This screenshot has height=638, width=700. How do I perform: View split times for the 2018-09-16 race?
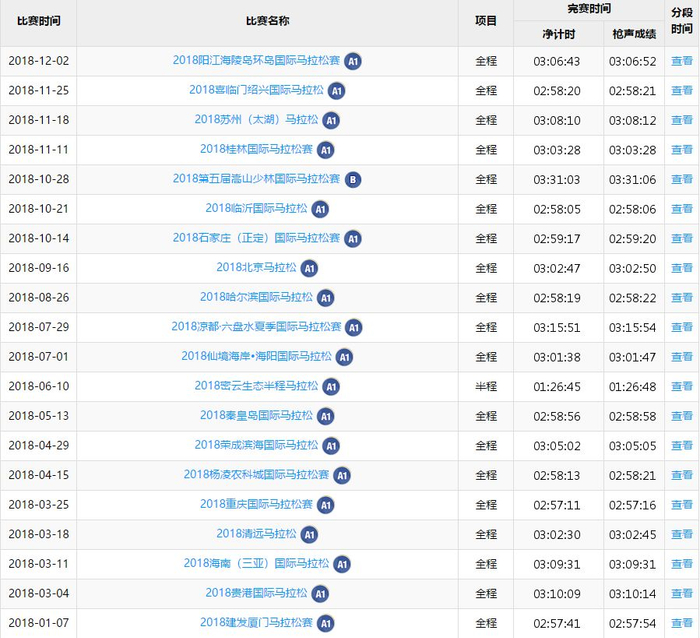point(681,268)
